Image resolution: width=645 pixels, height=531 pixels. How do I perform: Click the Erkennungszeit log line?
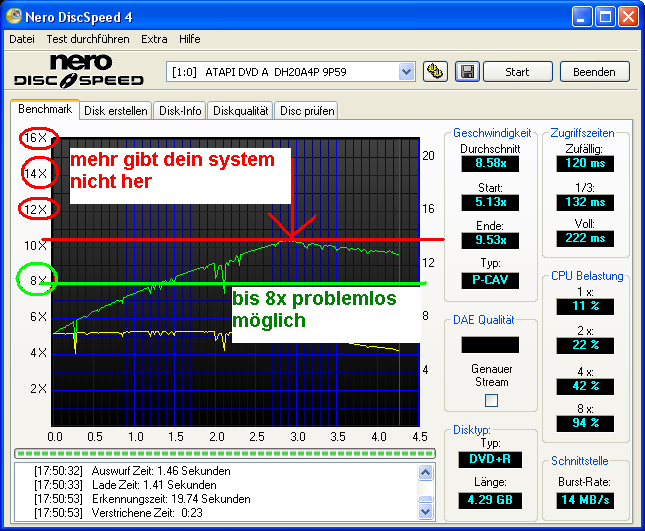pyautogui.click(x=142, y=499)
